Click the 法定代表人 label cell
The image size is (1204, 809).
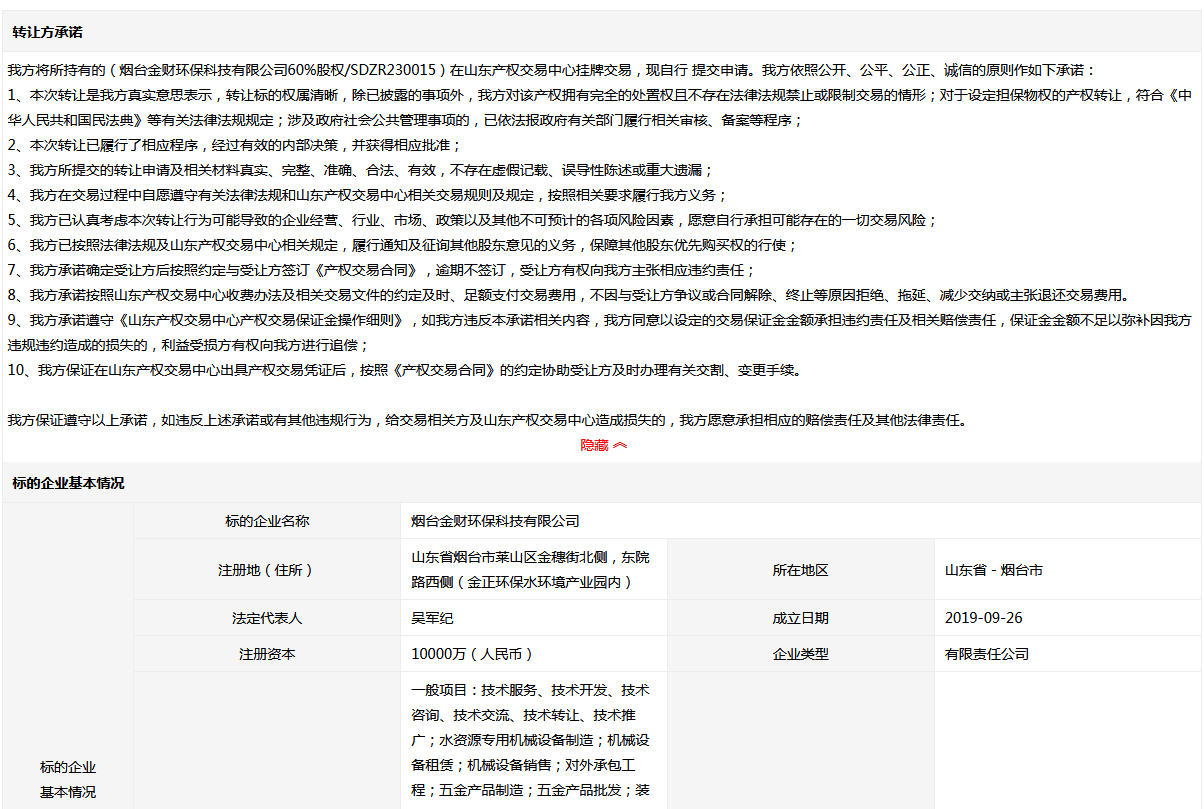pyautogui.click(x=267, y=618)
